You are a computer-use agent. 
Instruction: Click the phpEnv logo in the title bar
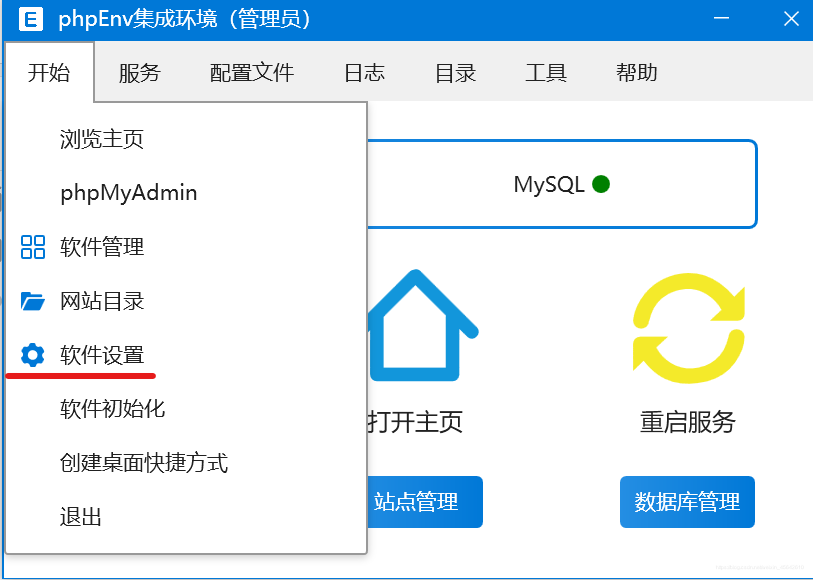tap(30, 19)
